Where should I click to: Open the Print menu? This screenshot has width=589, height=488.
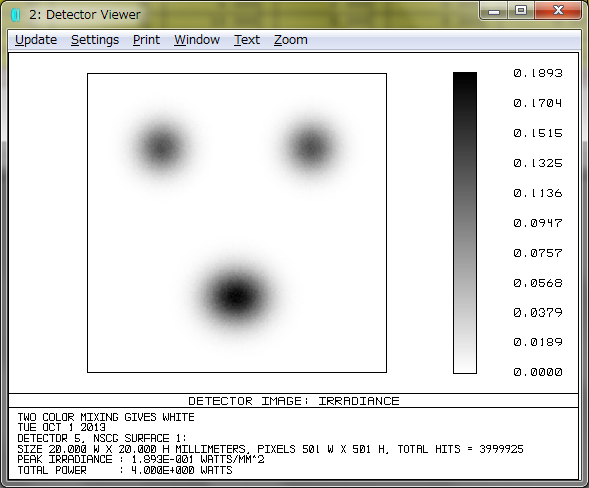146,40
